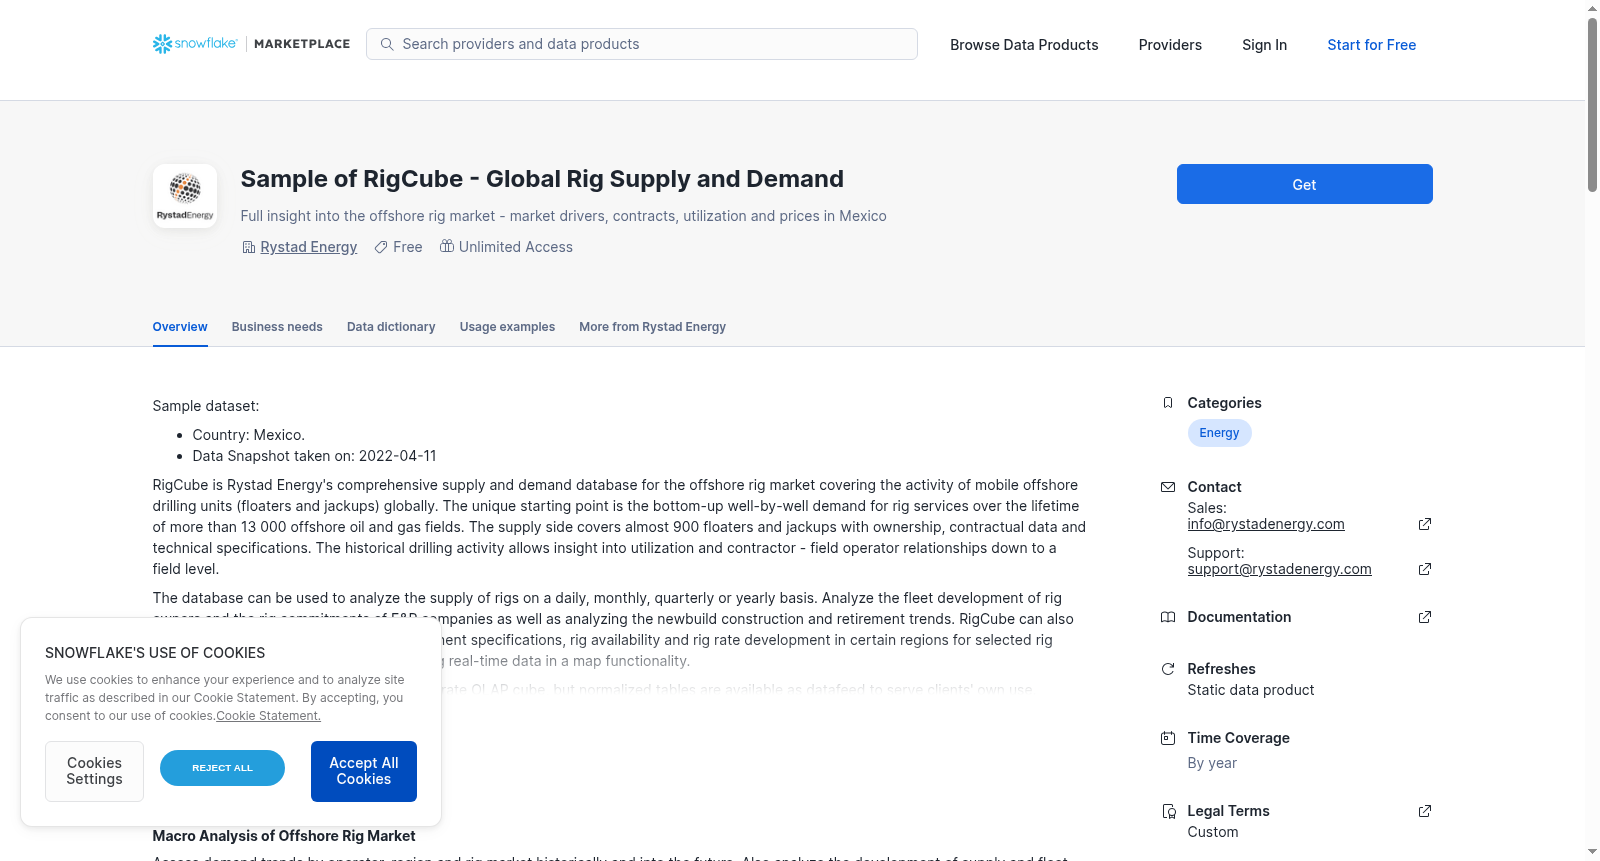Viewport: 1600px width, 861px height.
Task: Click REJECT ALL cookies button
Action: click(x=222, y=768)
